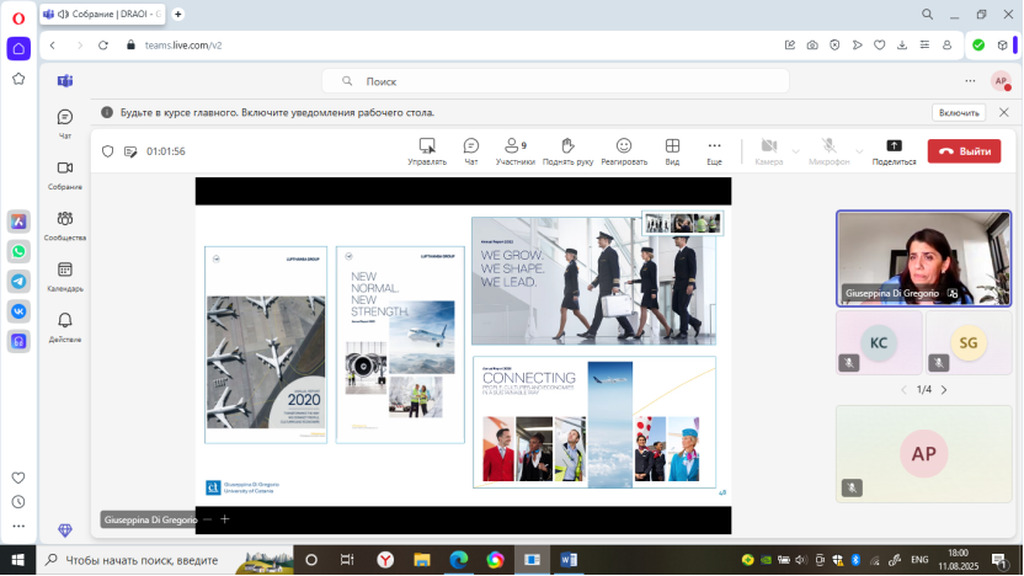1024x576 pixels.
Task: Click the Teams search field (Поиск)
Action: (555, 81)
